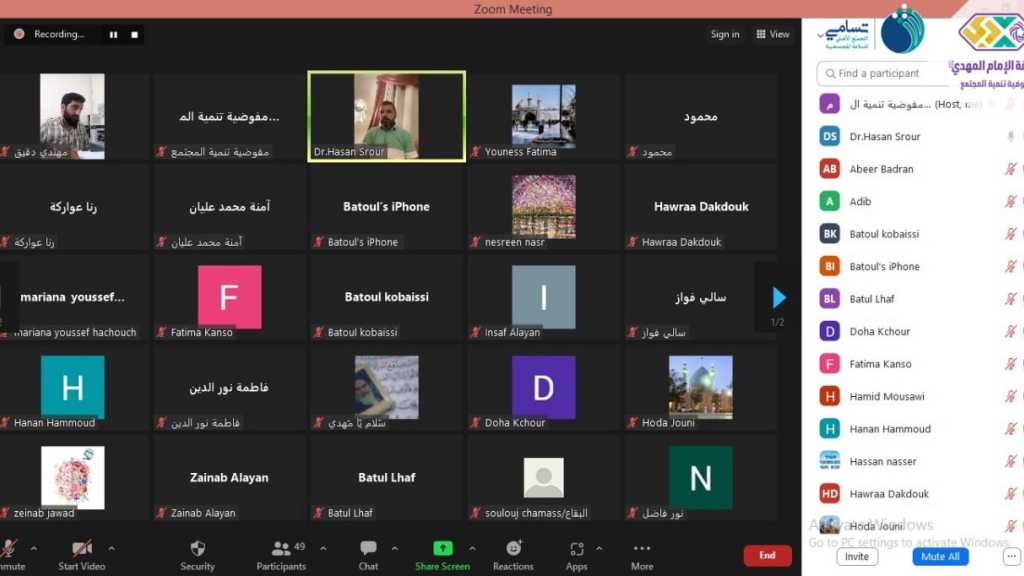Toggle the Participants panel

point(281,549)
